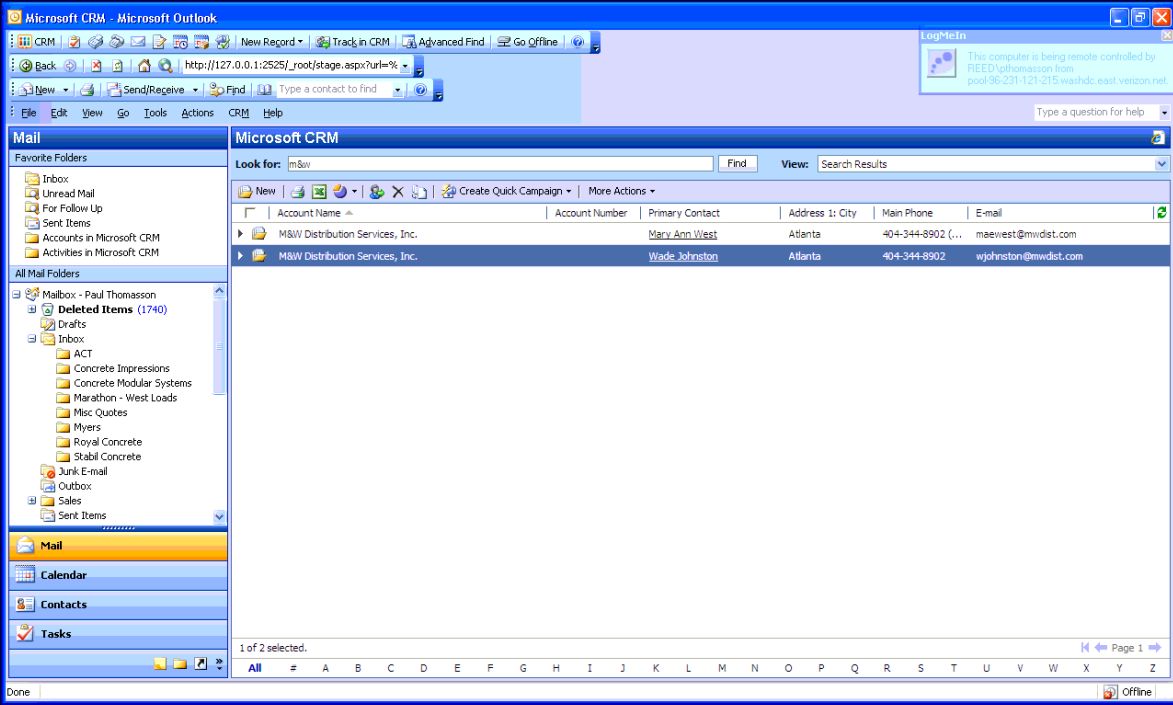1173x705 pixels.
Task: Switch to Calendar pane
Action: 118,575
